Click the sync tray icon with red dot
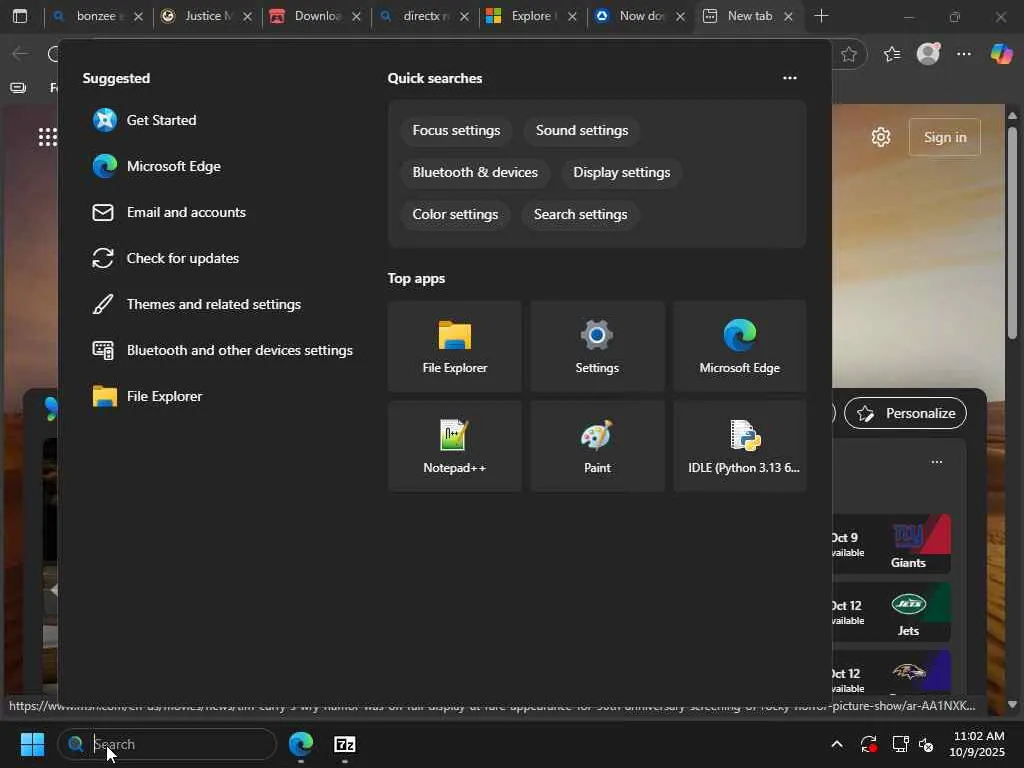 pos(869,744)
